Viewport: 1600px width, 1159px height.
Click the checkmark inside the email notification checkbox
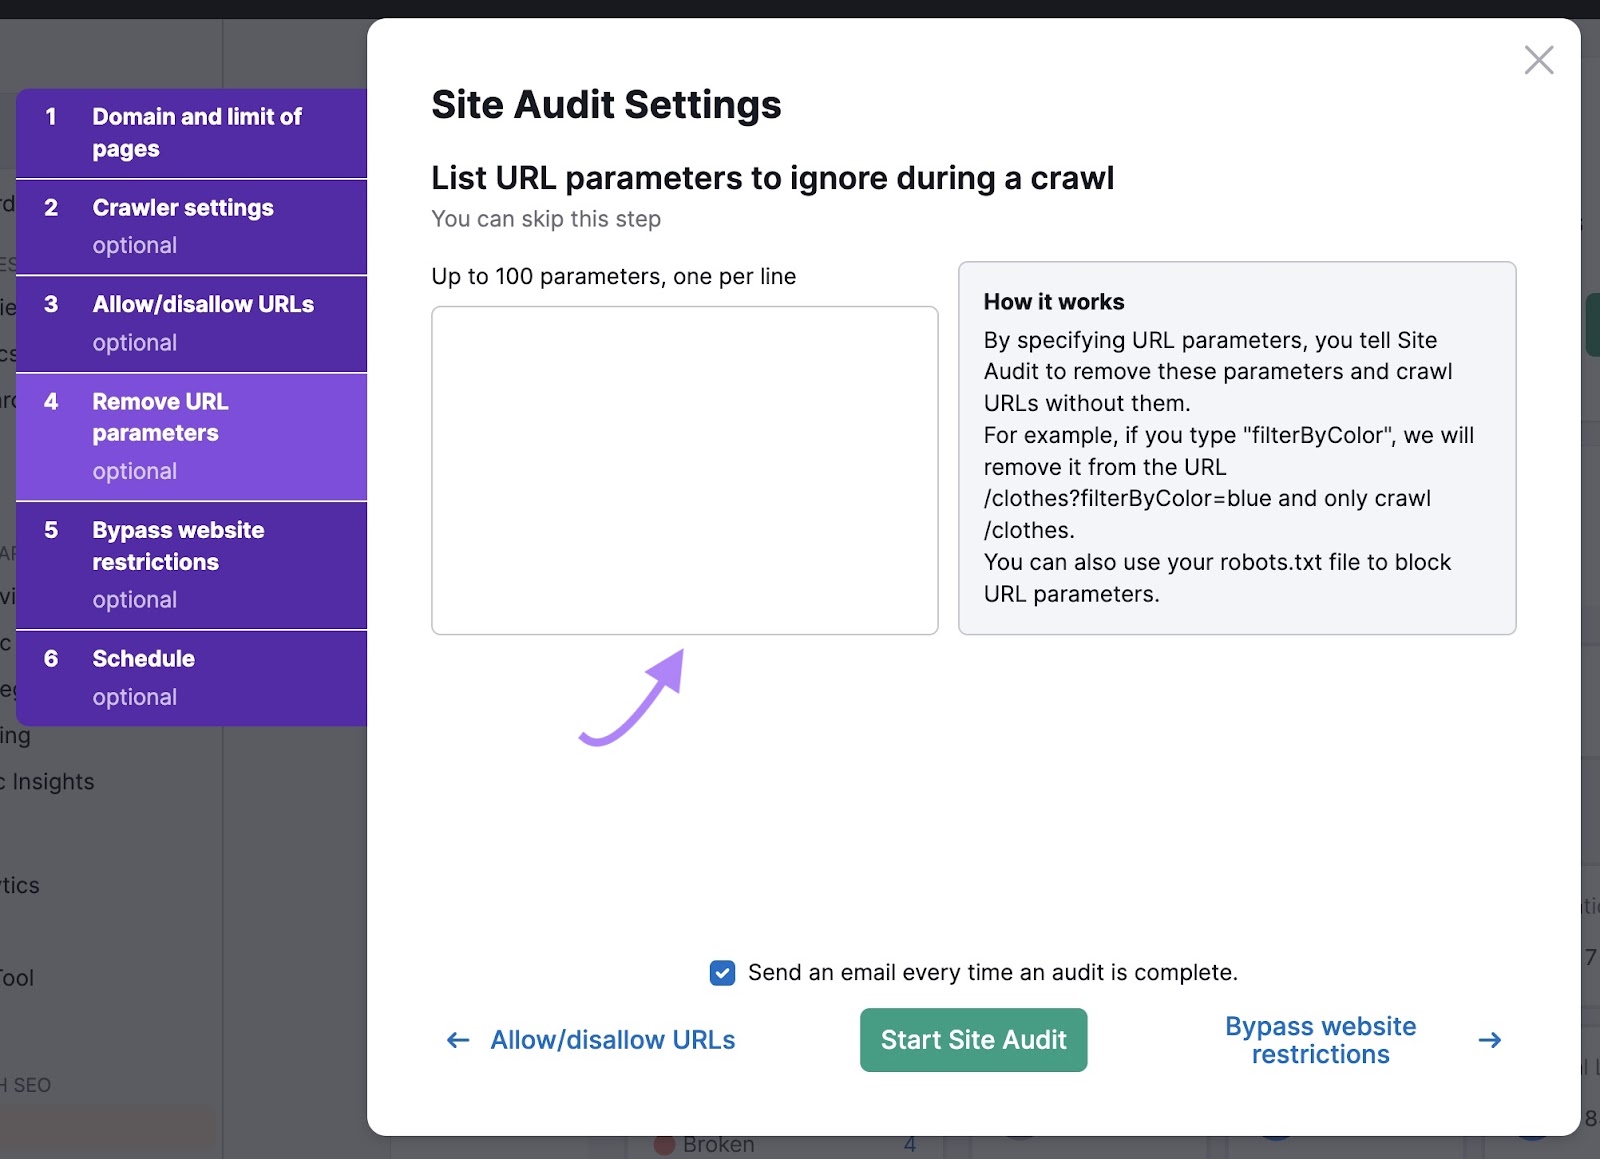tap(722, 972)
